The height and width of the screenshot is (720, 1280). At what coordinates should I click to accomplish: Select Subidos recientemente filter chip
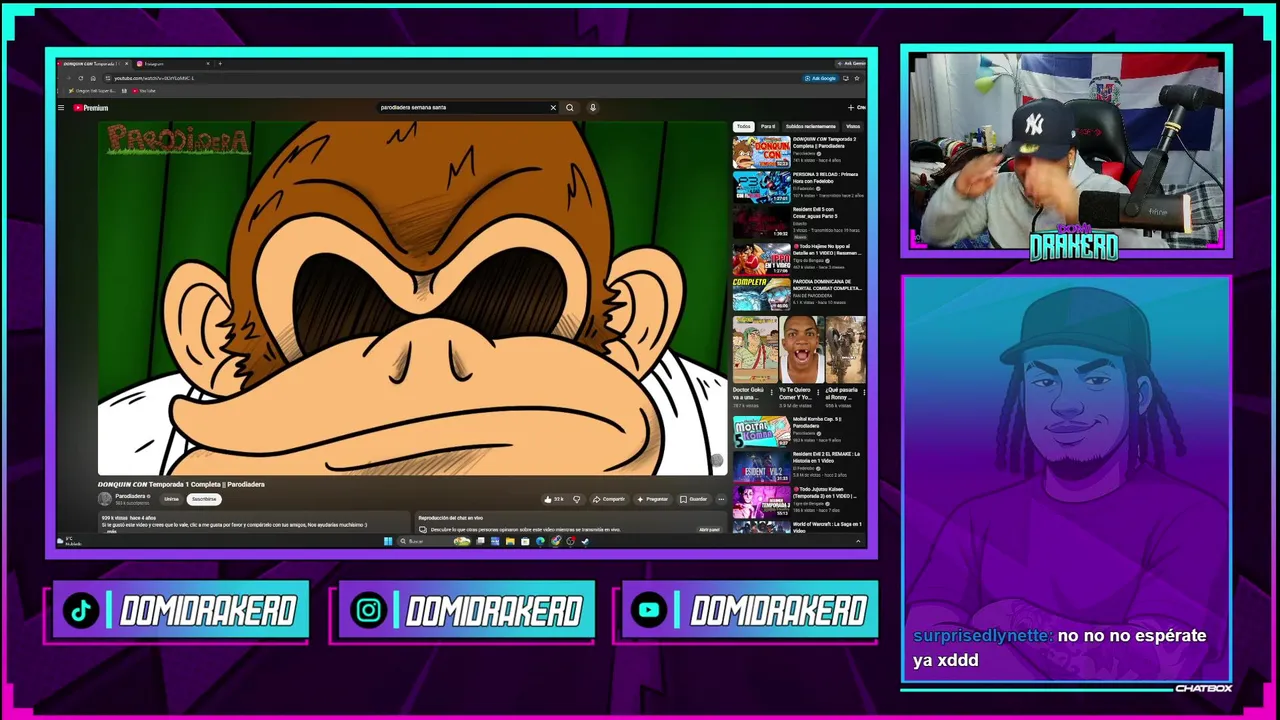tap(810, 127)
